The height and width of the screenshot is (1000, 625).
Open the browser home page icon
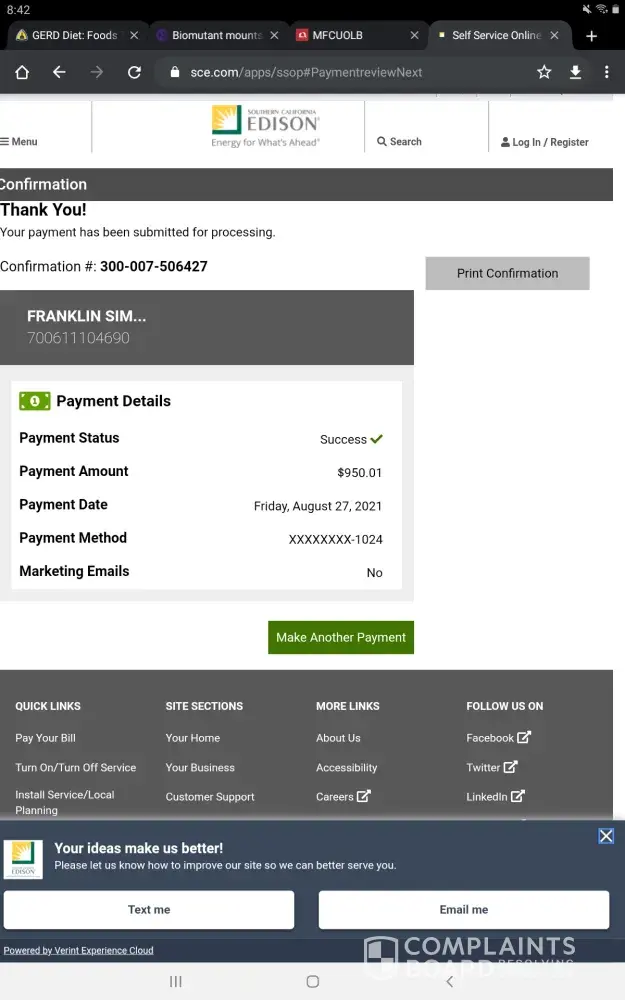click(22, 72)
